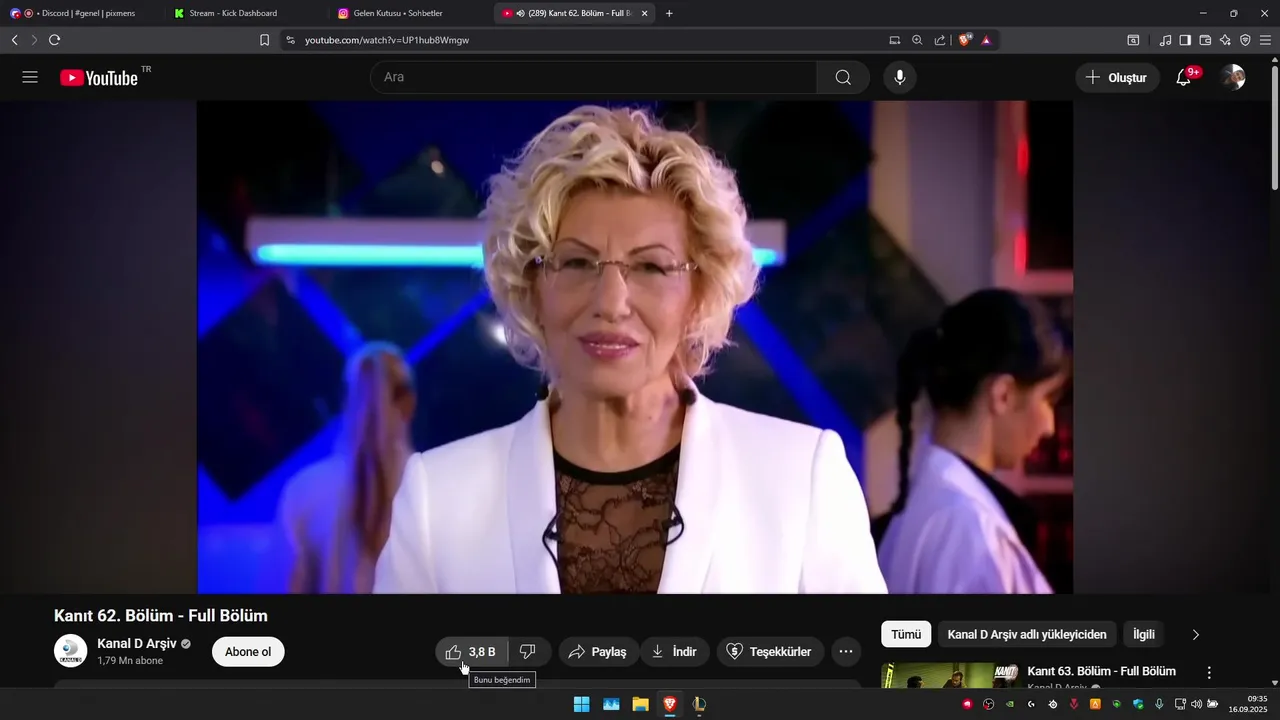Dislike the video with thumbs down

coord(529,652)
